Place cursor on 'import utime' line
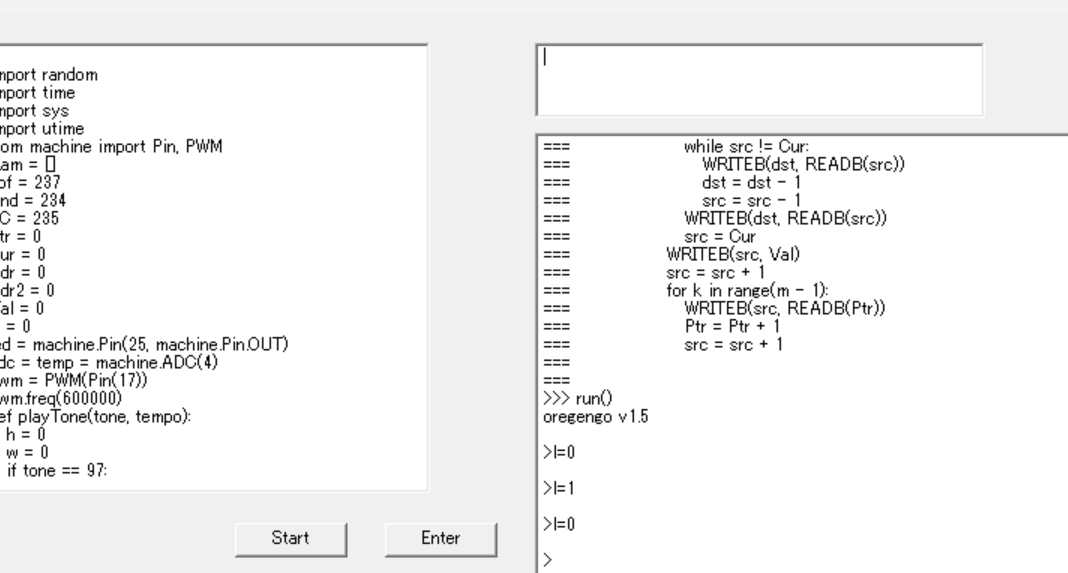 pos(42,129)
